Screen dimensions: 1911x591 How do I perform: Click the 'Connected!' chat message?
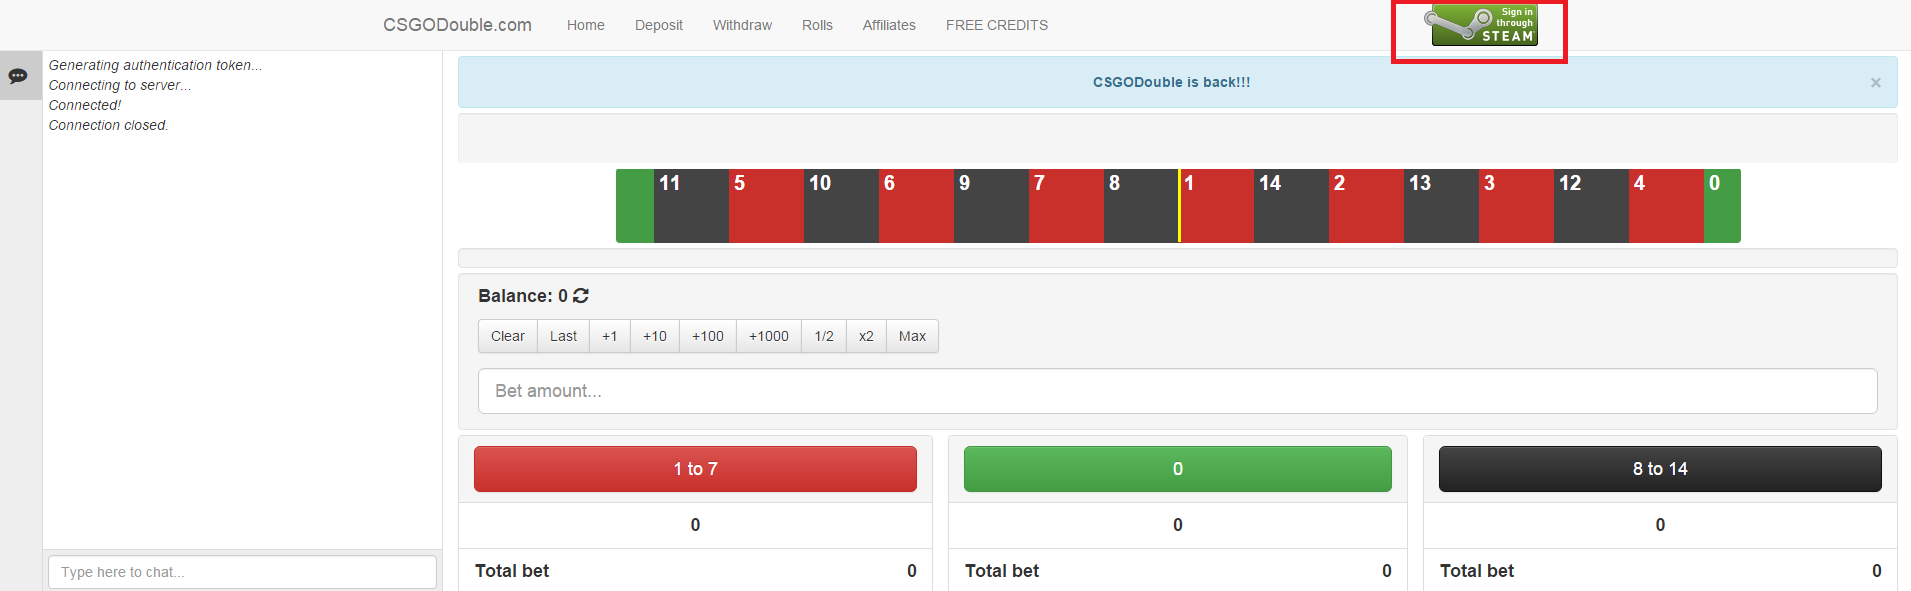(x=84, y=105)
